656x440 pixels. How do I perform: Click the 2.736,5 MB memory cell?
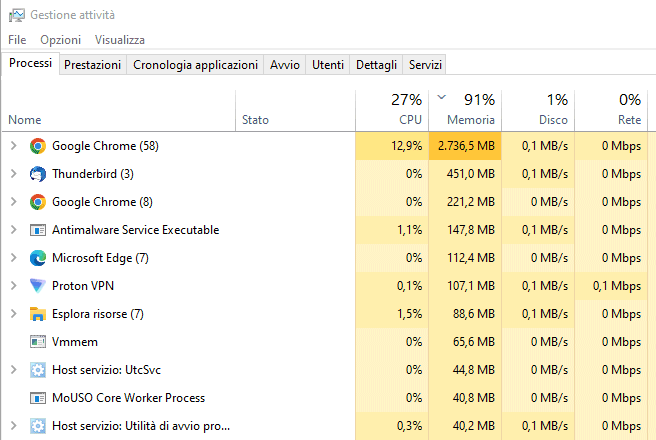click(x=465, y=146)
